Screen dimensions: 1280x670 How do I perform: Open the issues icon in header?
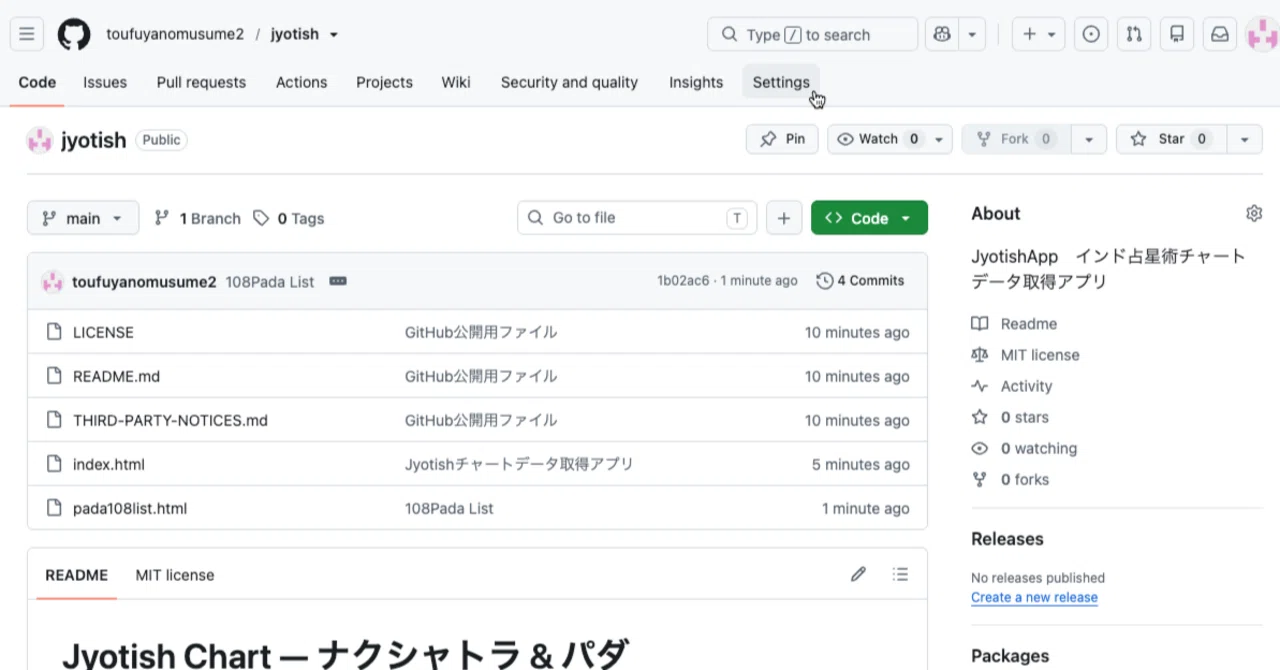[1091, 34]
